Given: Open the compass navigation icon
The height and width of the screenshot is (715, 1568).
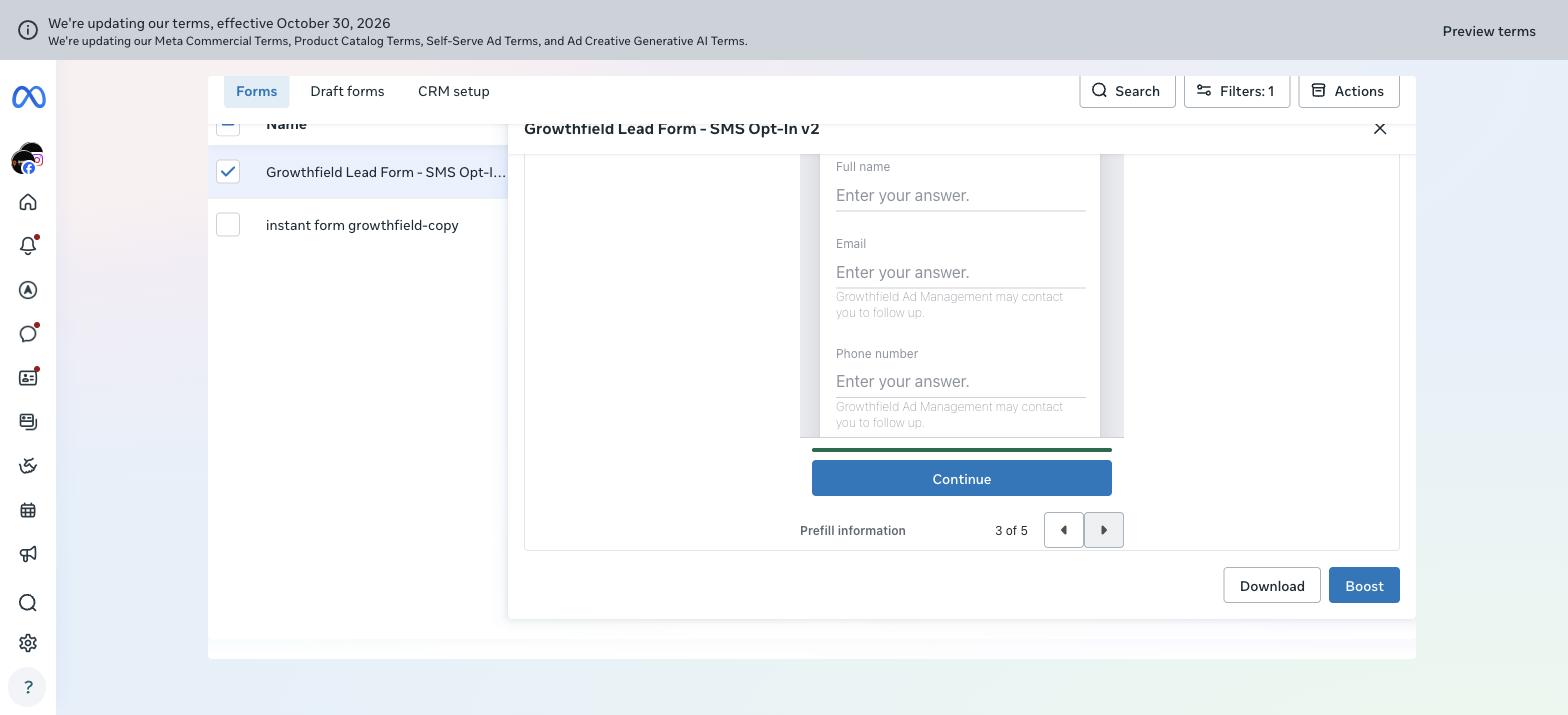Looking at the screenshot, I should (28, 290).
